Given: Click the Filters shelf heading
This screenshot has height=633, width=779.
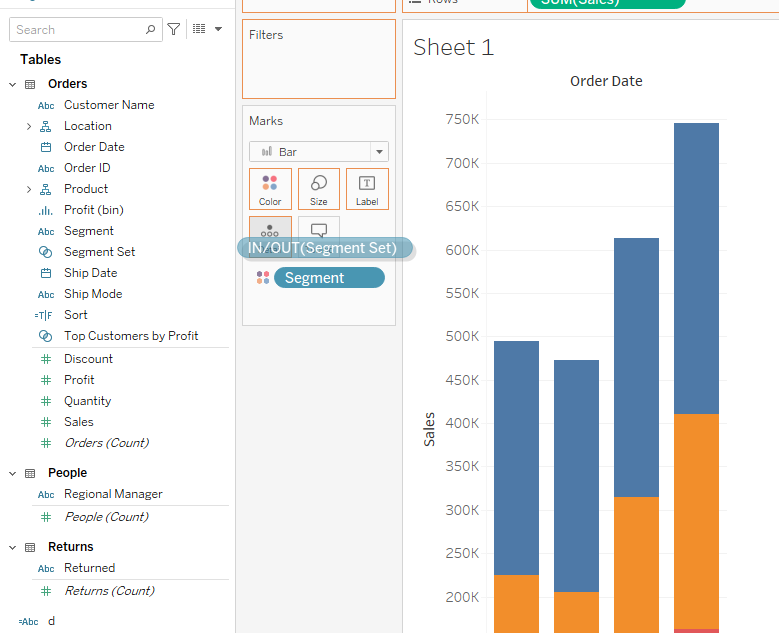Looking at the screenshot, I should tap(266, 35).
